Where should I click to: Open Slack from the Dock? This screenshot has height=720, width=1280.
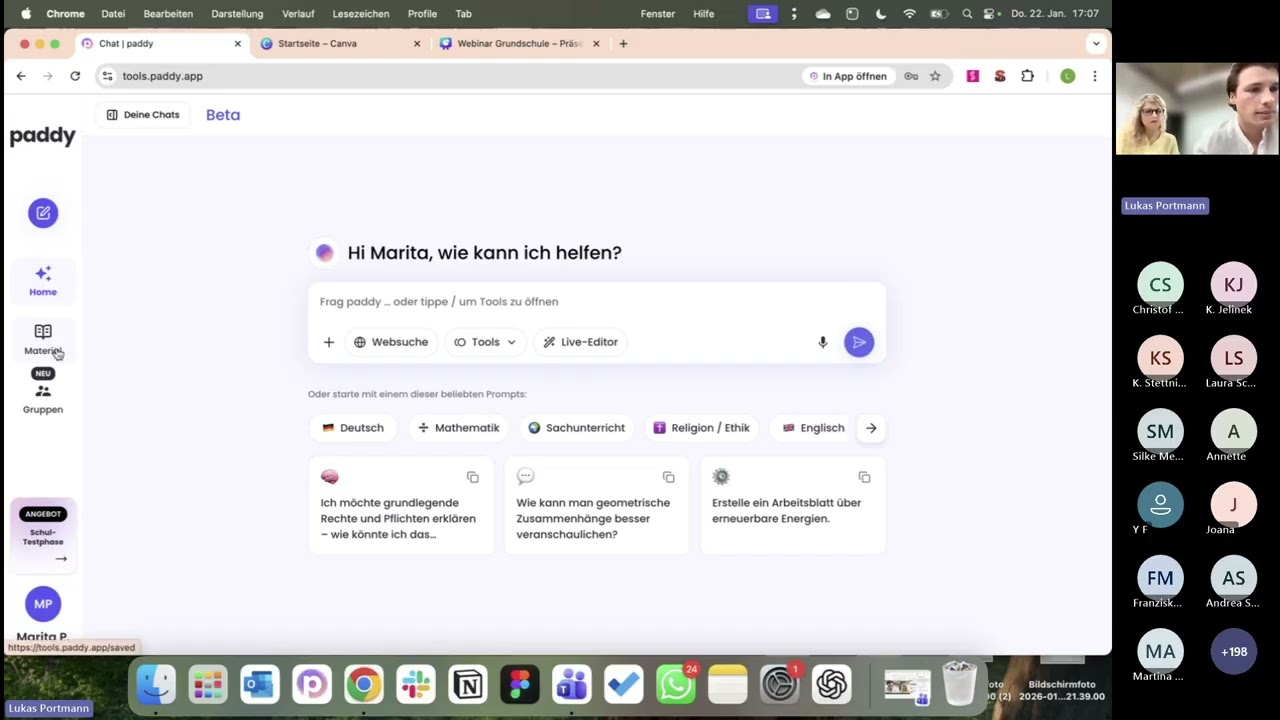click(x=416, y=685)
